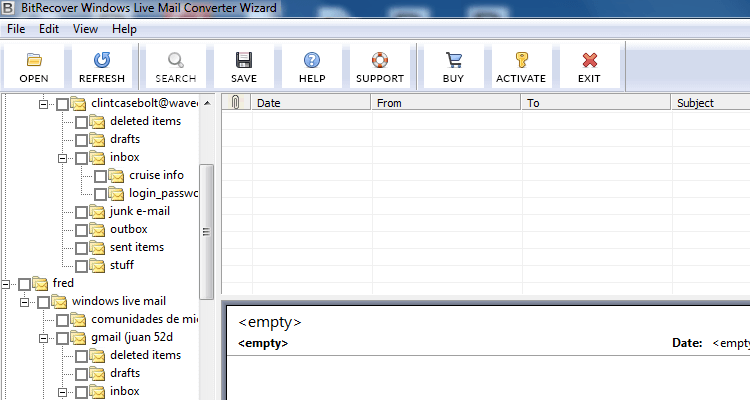
Task: Click folder icon of outbox
Action: pos(97,230)
